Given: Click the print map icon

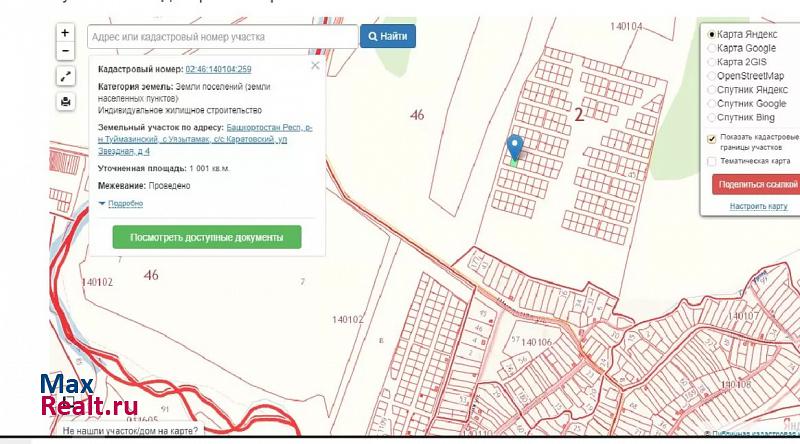Looking at the screenshot, I should point(65,101).
